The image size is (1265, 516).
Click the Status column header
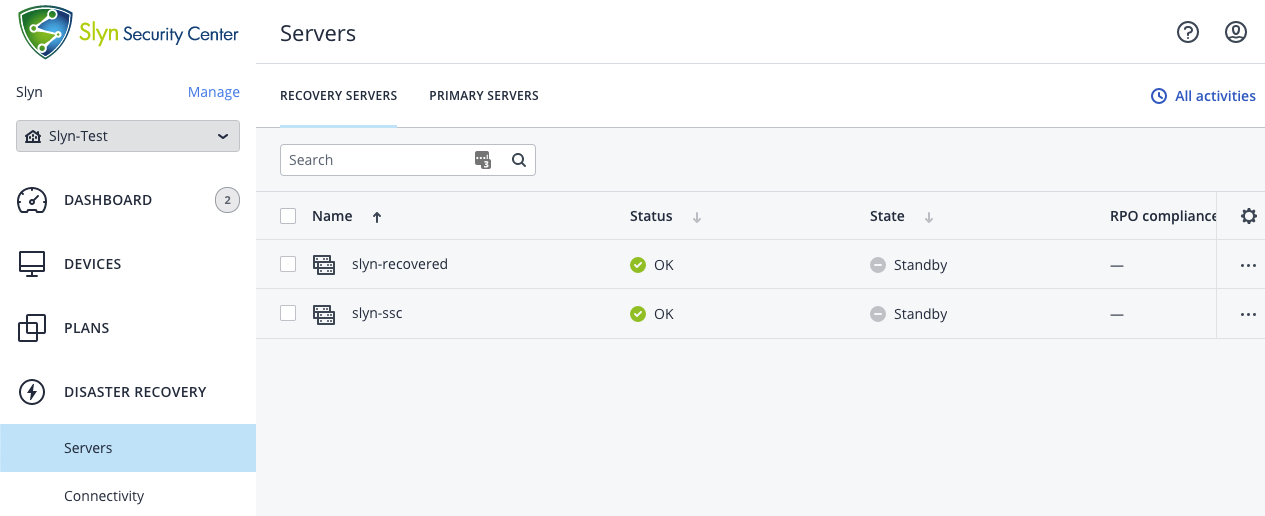tap(651, 216)
